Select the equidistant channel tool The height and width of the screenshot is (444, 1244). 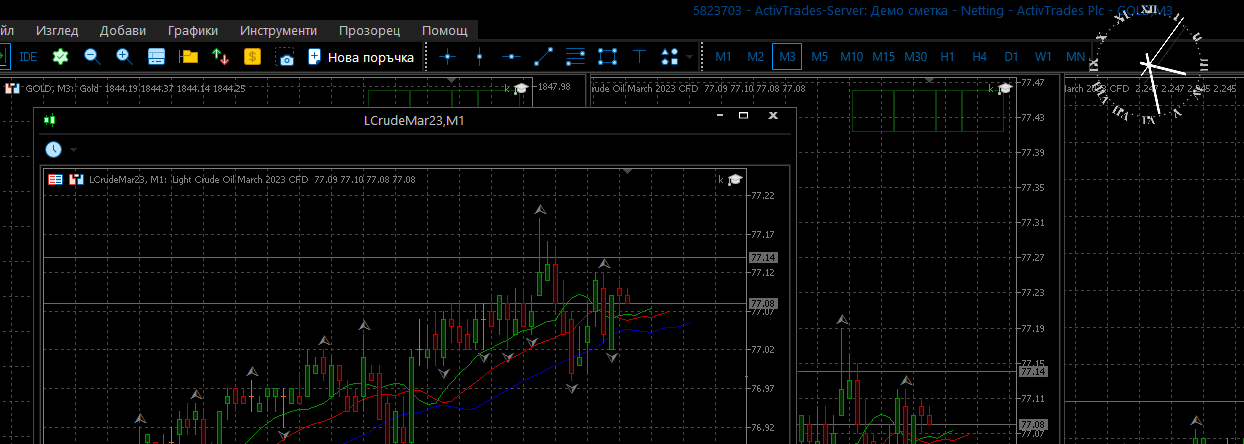coord(575,57)
